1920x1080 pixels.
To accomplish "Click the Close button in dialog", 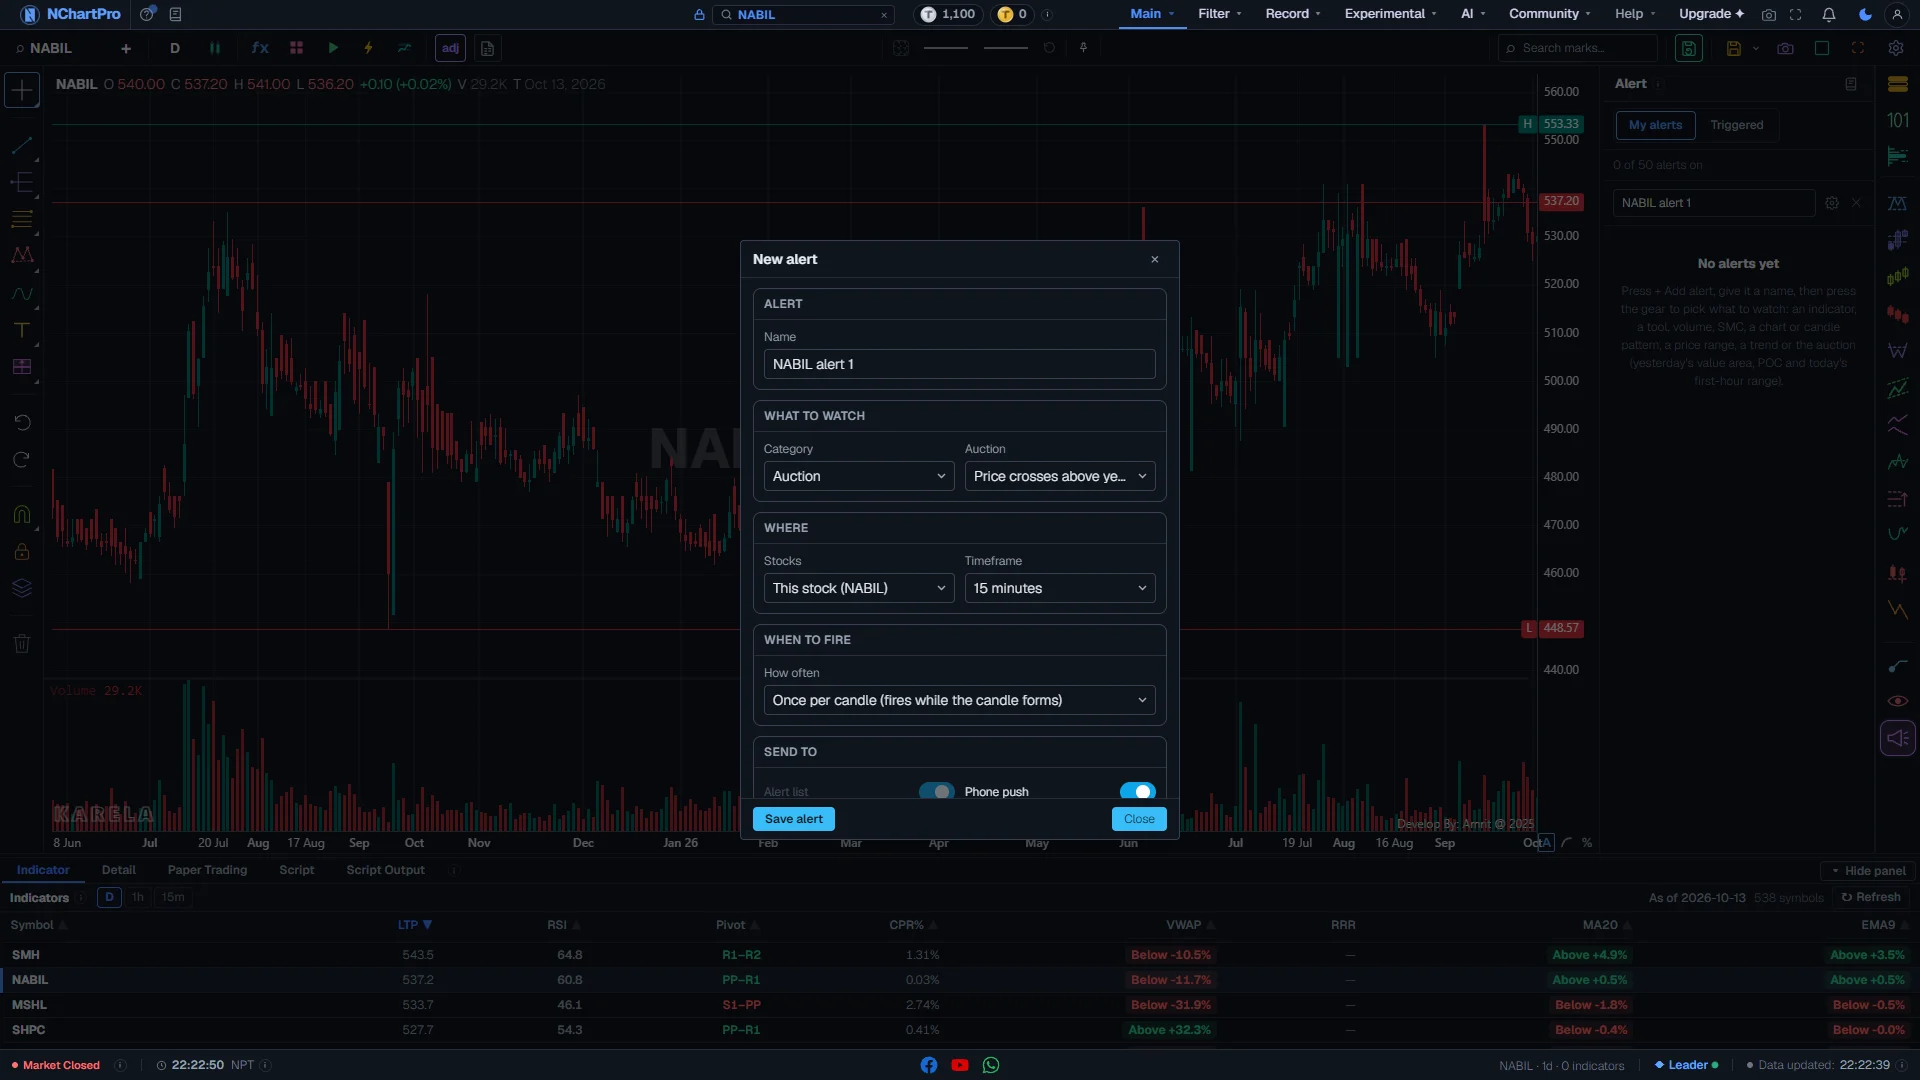I will [x=1139, y=819].
